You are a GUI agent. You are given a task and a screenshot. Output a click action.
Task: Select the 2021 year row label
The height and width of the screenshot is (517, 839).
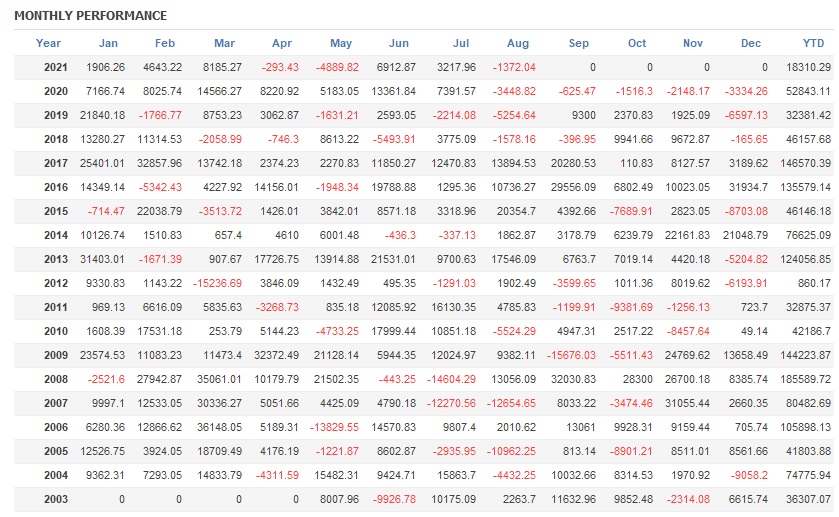pos(56,67)
